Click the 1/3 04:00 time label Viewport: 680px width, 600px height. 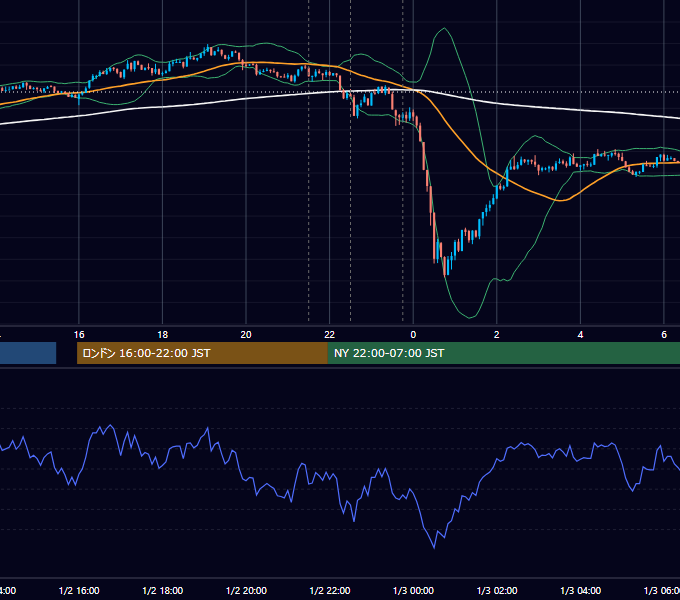point(581,590)
